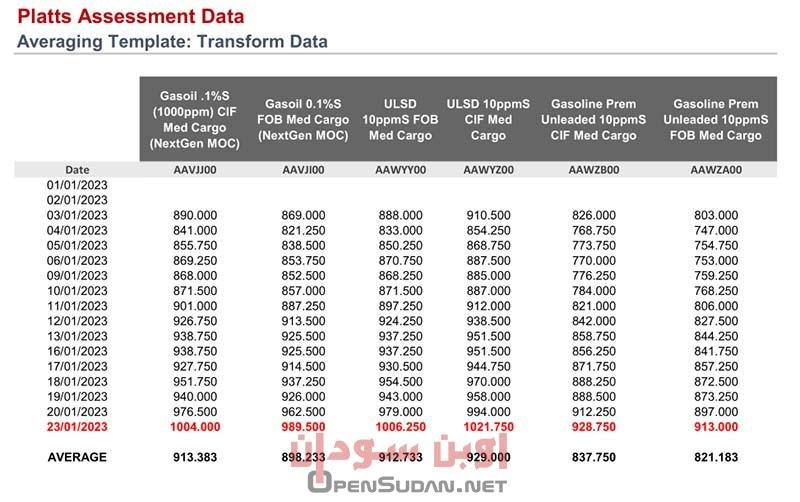Click the AAWZA00 symbol code
The image size is (800, 502).
(x=716, y=170)
